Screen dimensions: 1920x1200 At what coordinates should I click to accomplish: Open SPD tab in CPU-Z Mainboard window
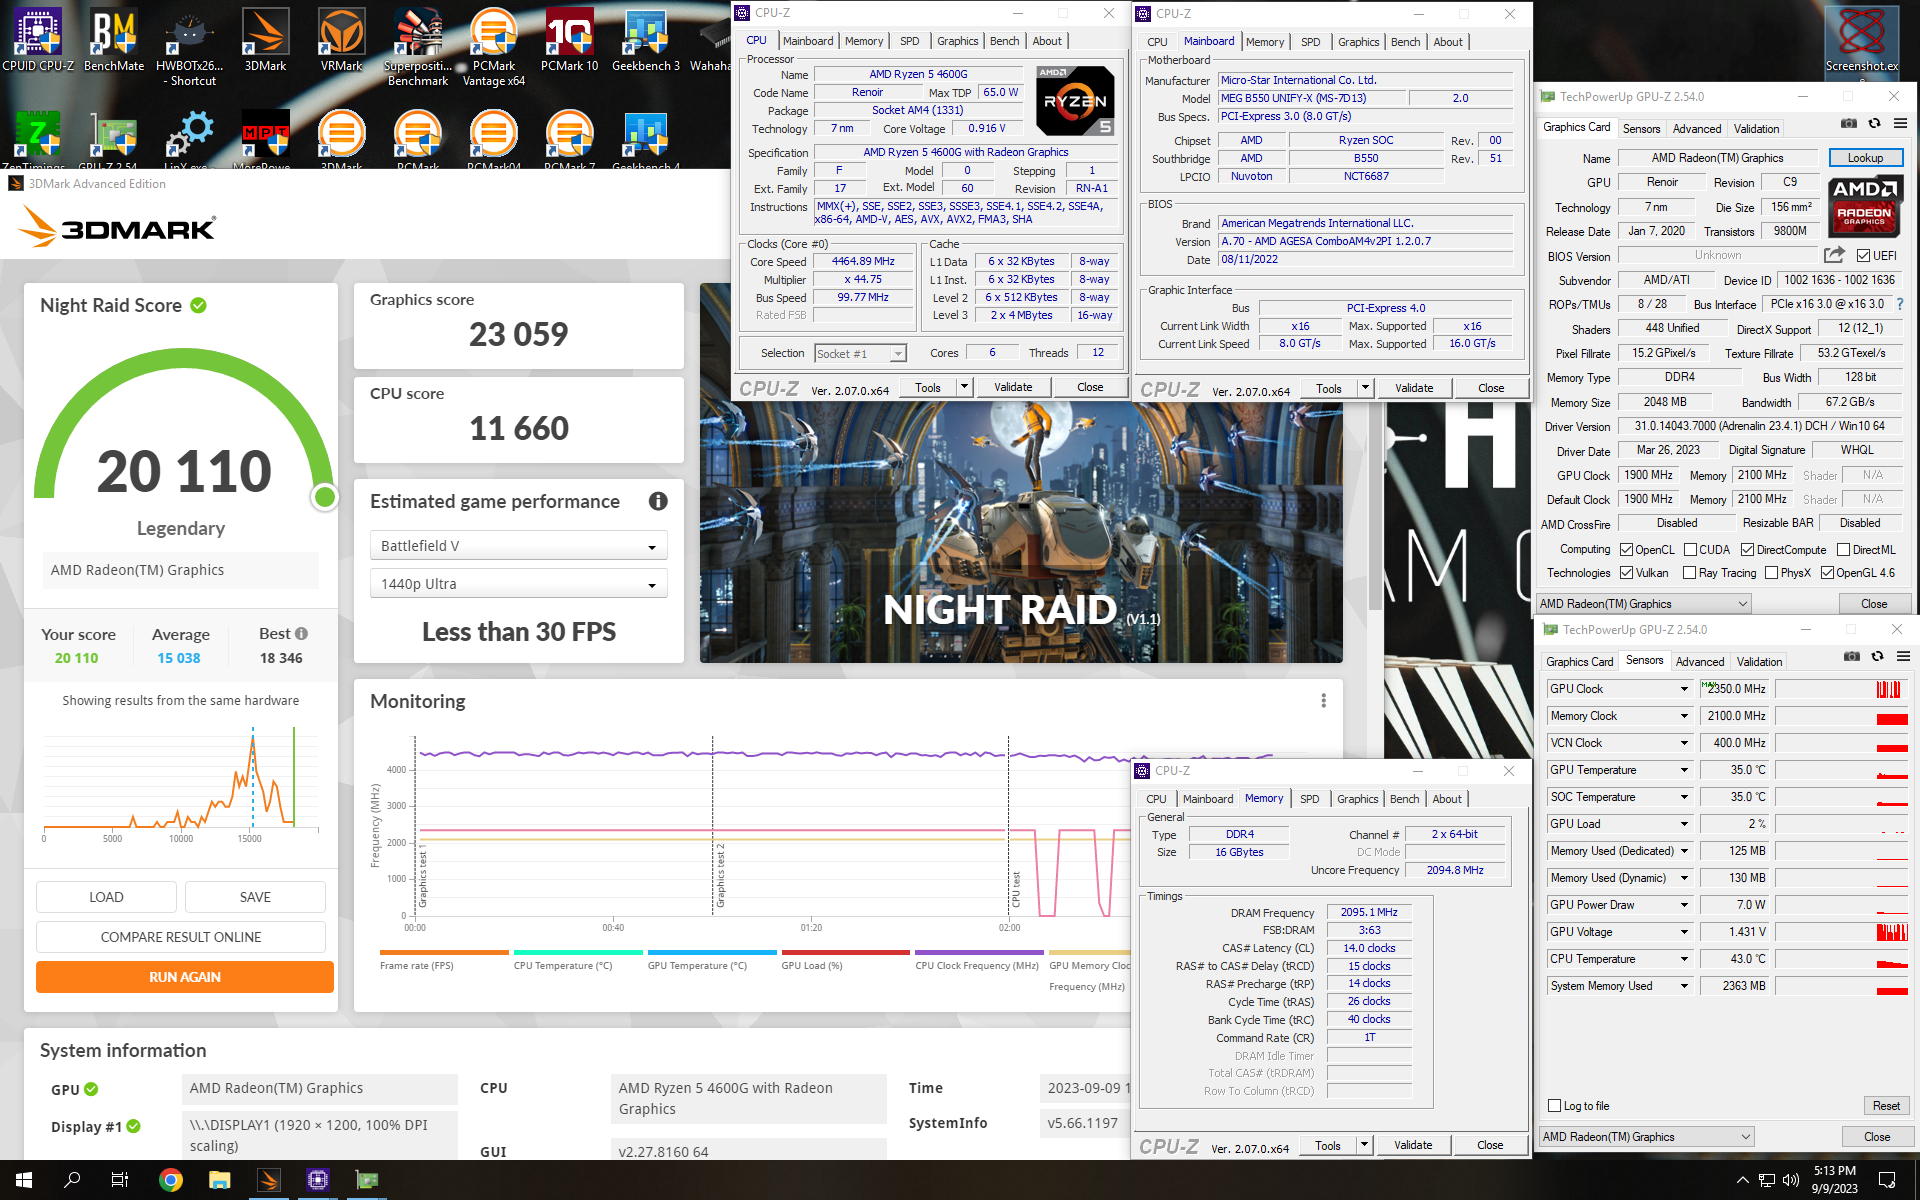tap(1310, 42)
